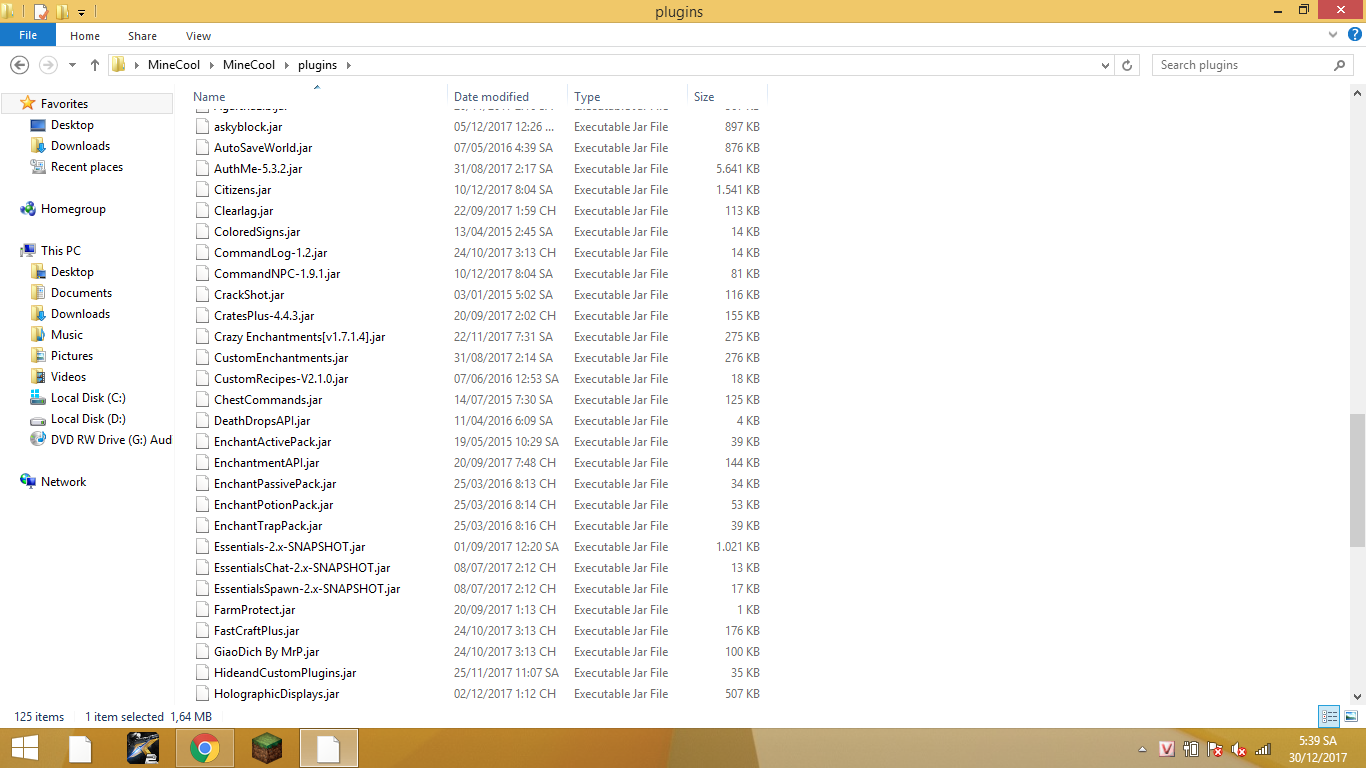This screenshot has height=768, width=1366.
Task: Open the game icon with the number 2 in the taskbar
Action: 143,748
